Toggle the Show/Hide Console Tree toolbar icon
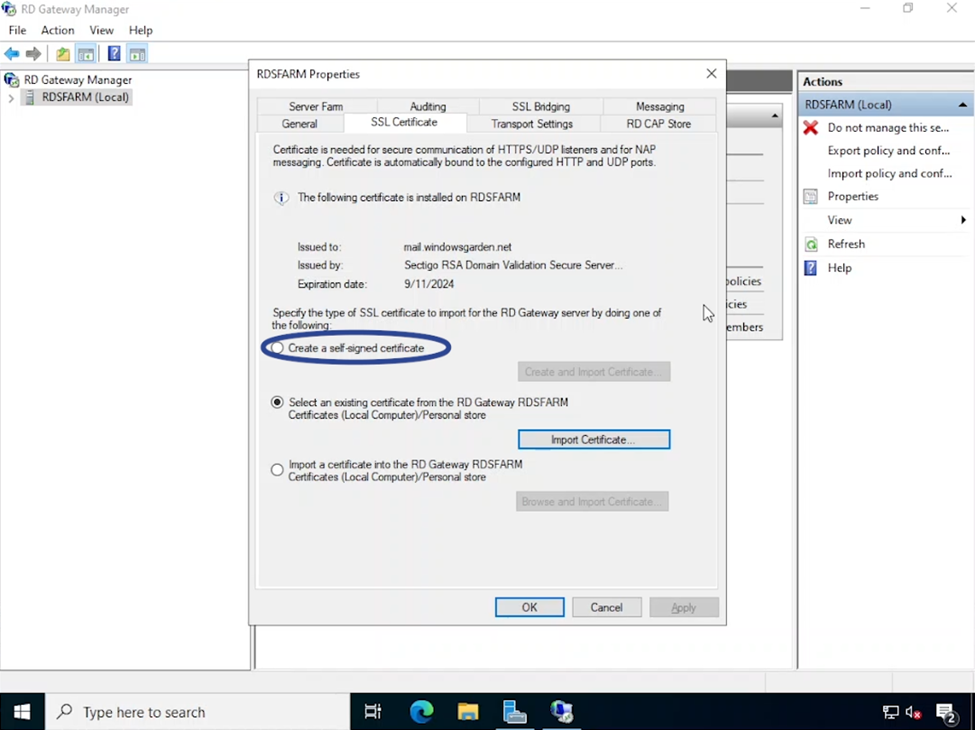 (x=85, y=53)
